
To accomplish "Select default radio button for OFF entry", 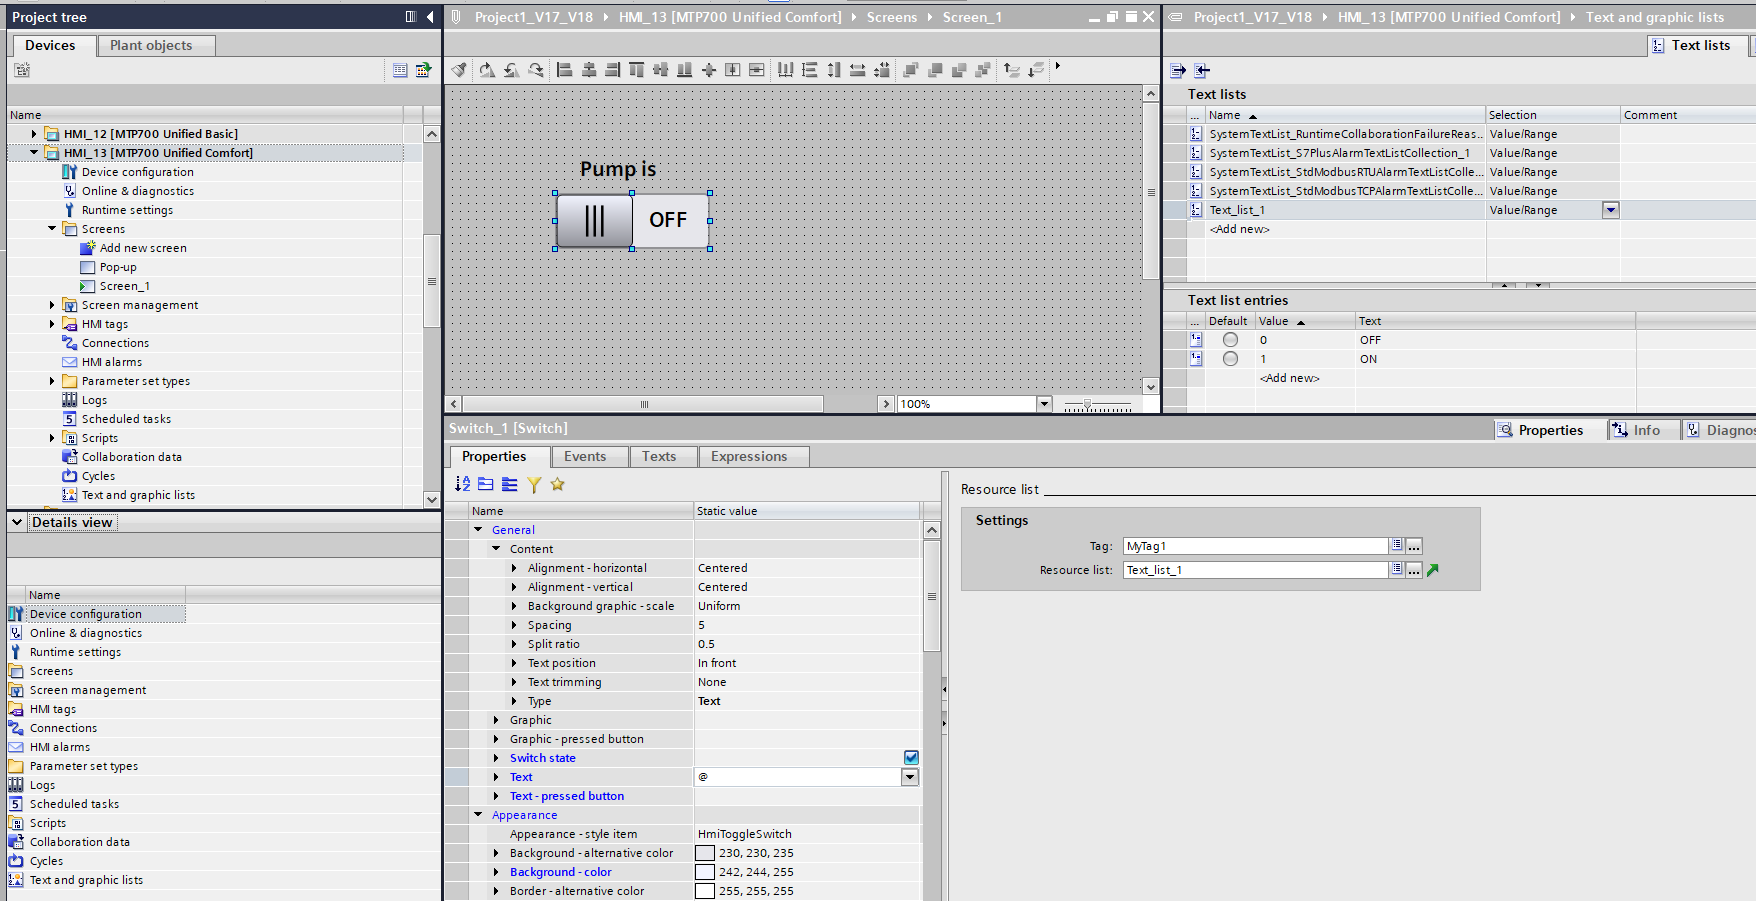I will pos(1230,340).
